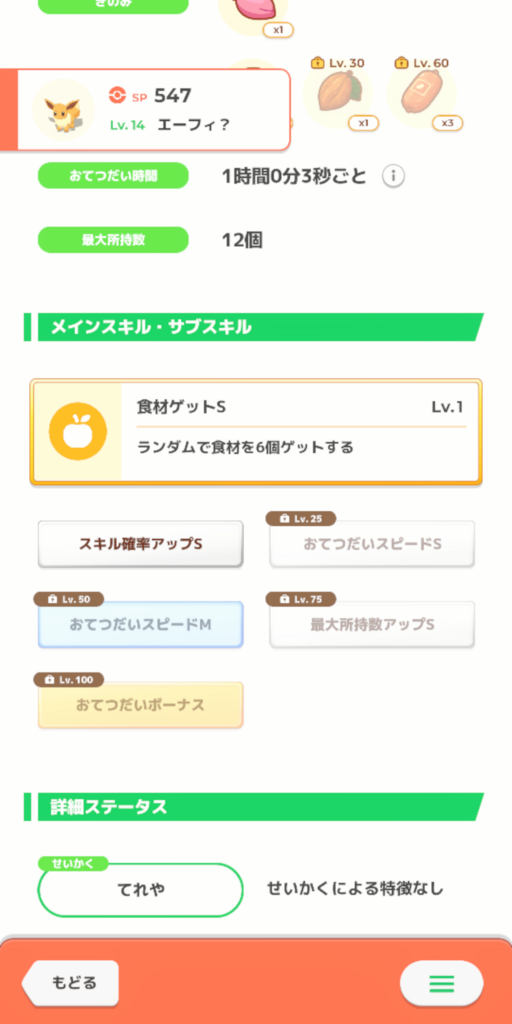The image size is (512, 1024).
Task: Tap the 最大所持数 green label
Action: pos(113,240)
